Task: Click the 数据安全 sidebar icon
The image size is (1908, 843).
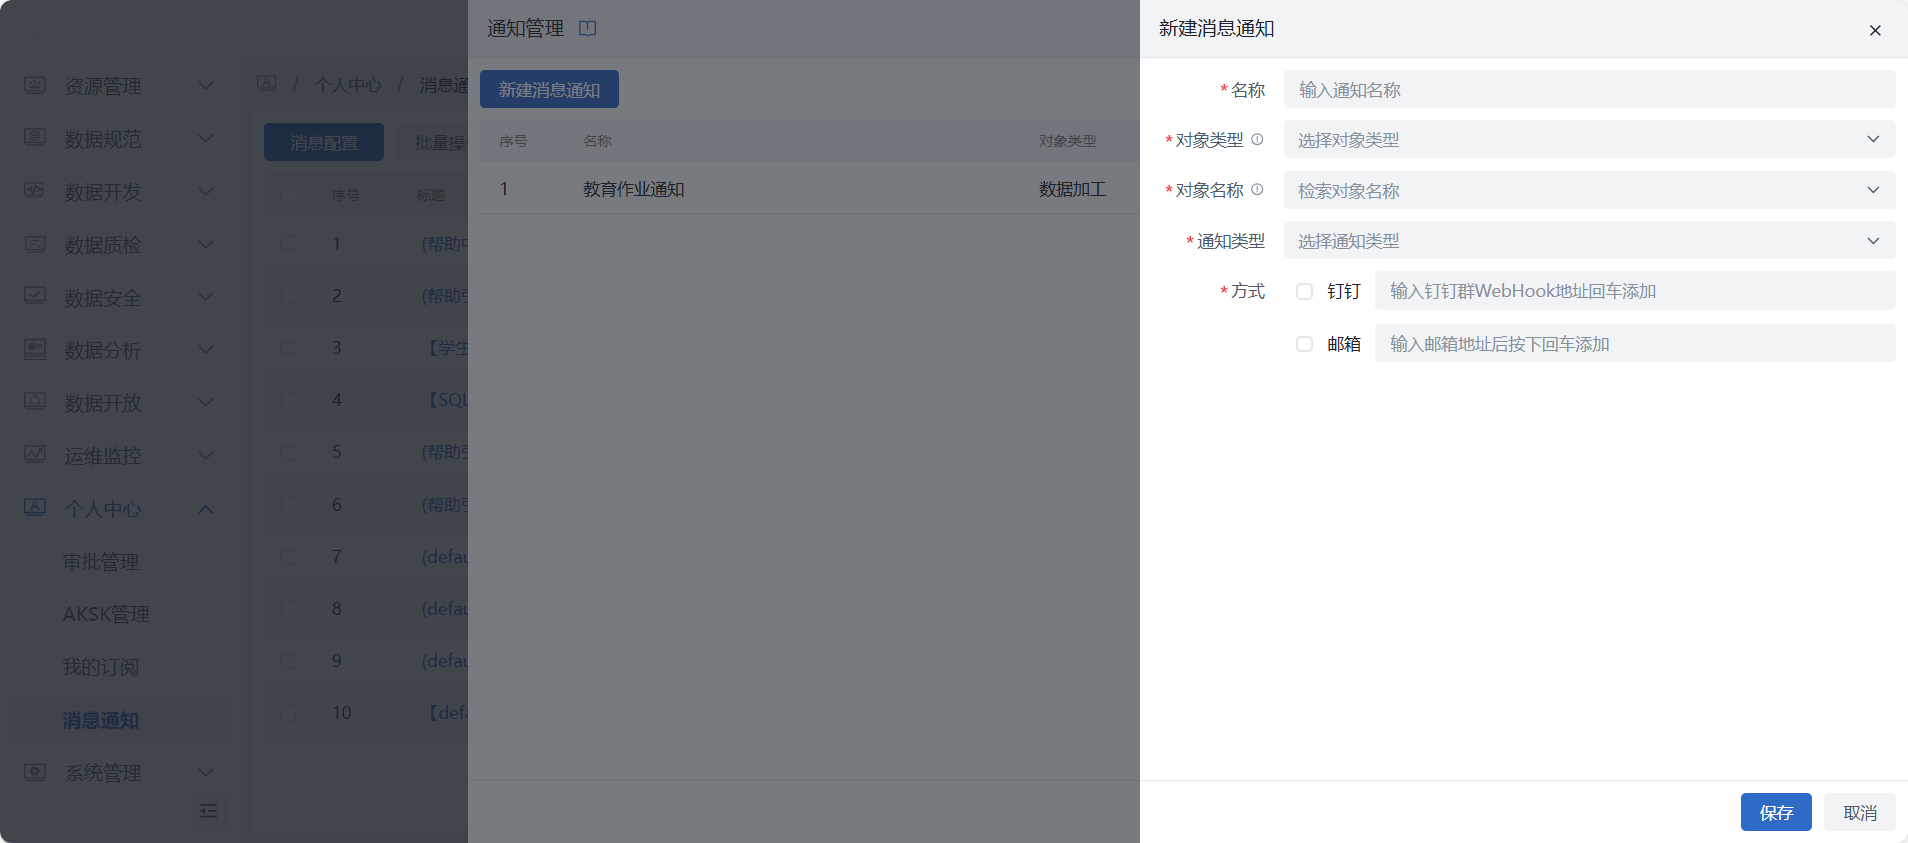Action: click(35, 297)
